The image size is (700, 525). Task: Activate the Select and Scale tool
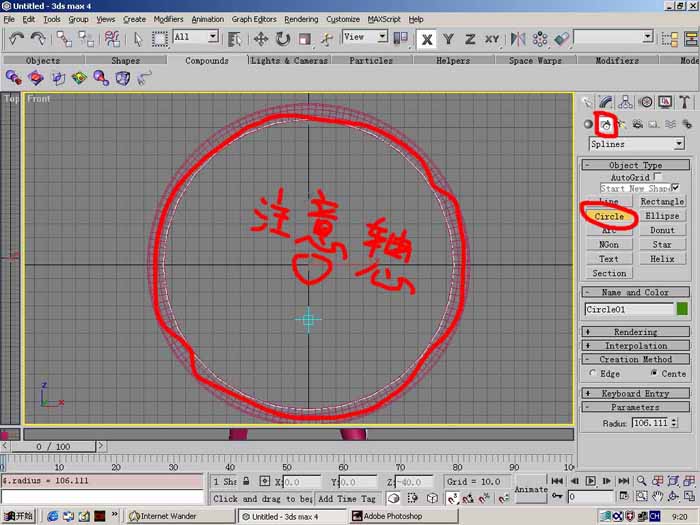(305, 39)
